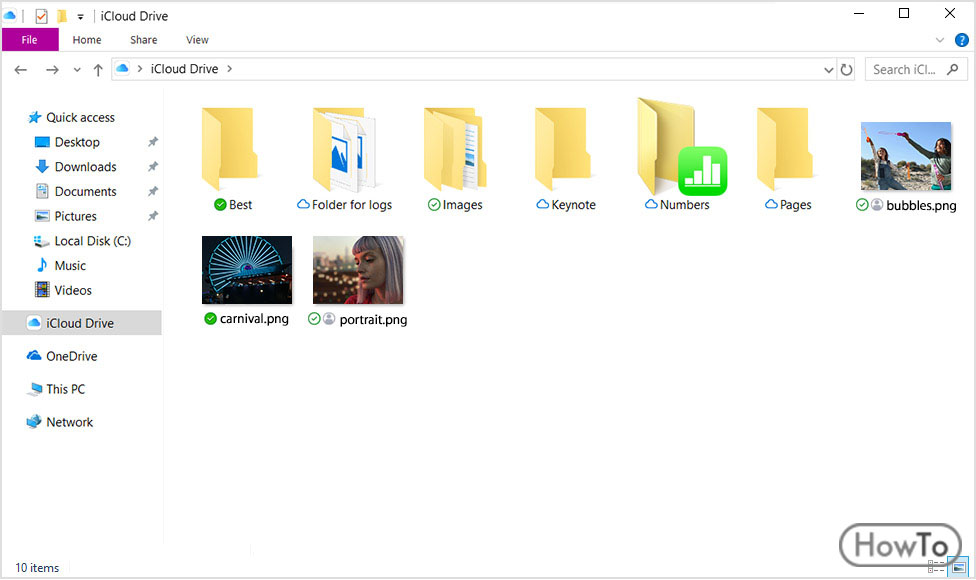Click the green synced checkmark beside Best

tap(220, 205)
